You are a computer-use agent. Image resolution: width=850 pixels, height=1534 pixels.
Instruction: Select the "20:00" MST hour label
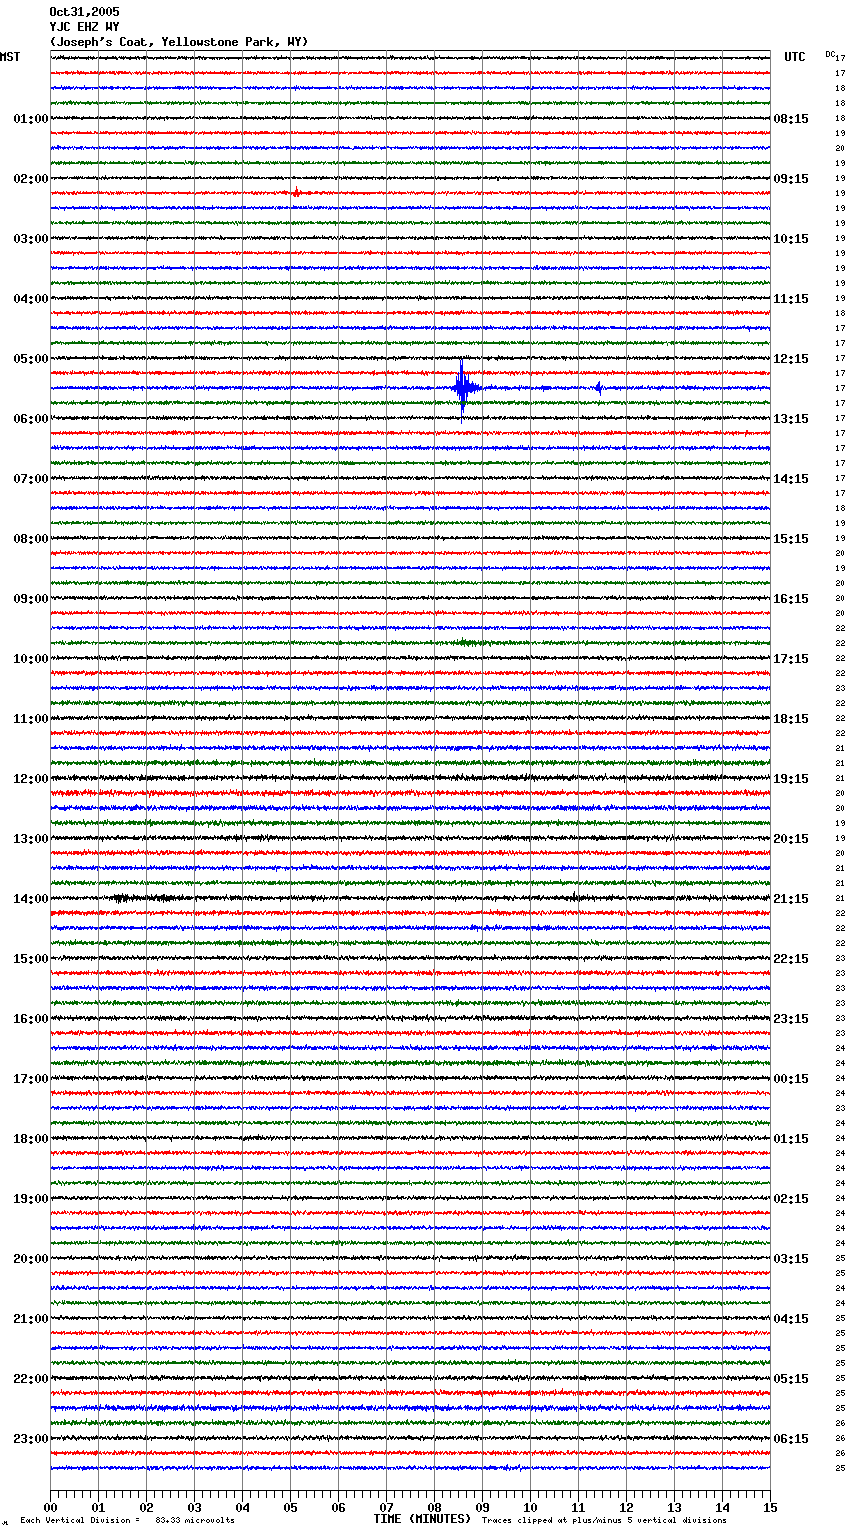(x=31, y=1259)
